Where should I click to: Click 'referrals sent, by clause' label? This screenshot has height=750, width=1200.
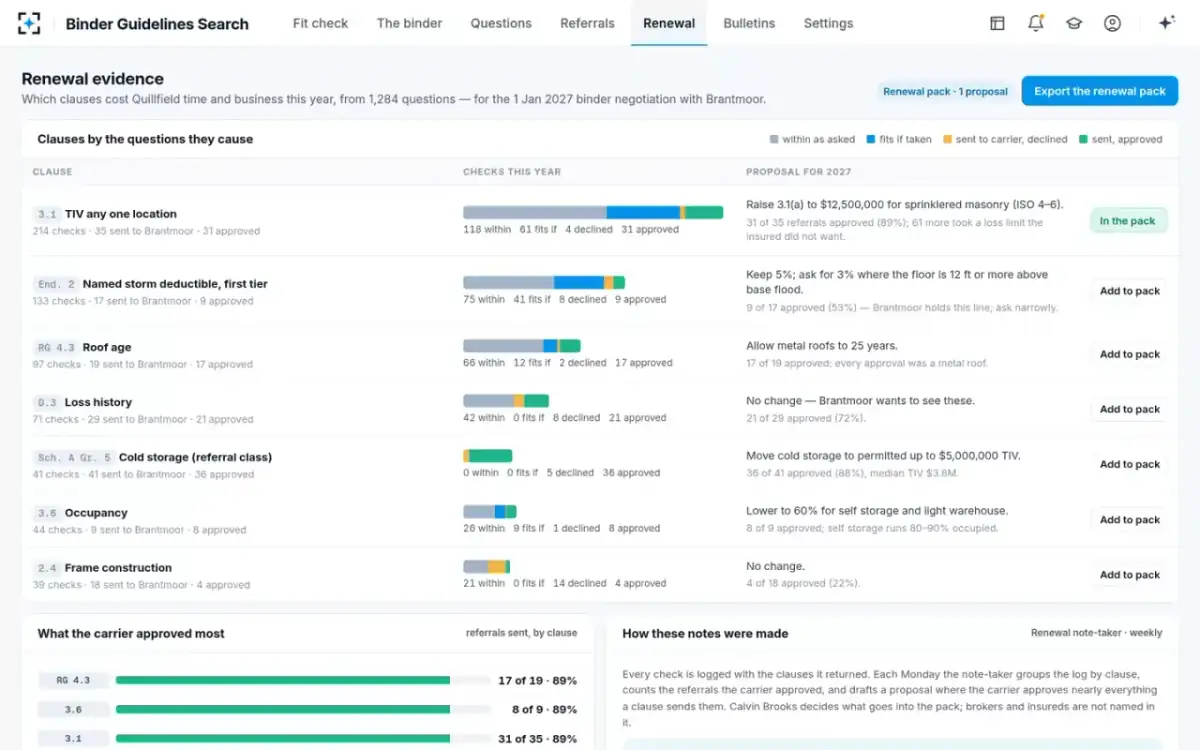click(x=521, y=633)
